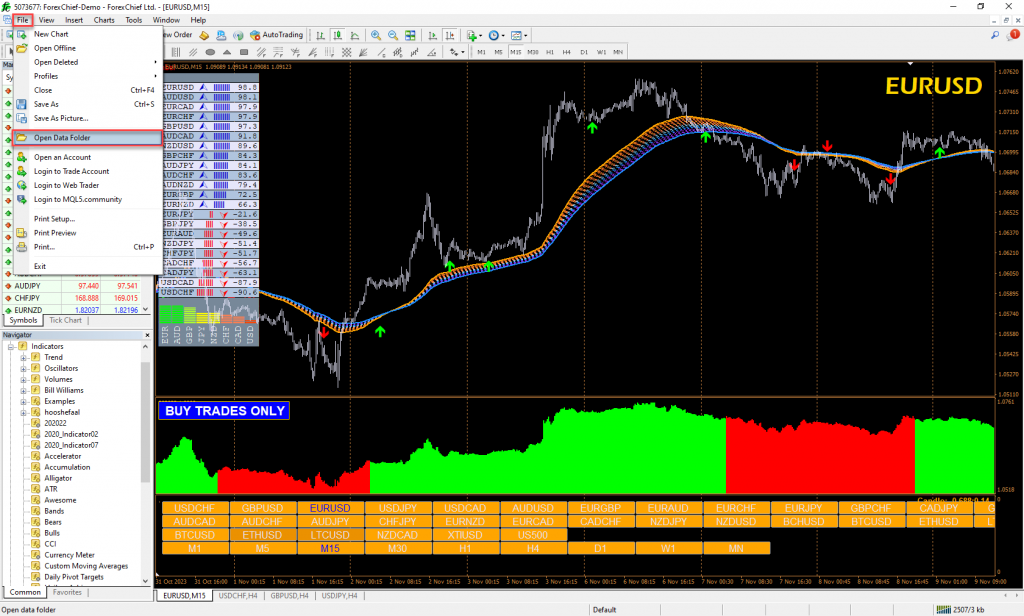Switch to the Tick Chart tab
Screen dimensions: 1024x616
click(65, 320)
